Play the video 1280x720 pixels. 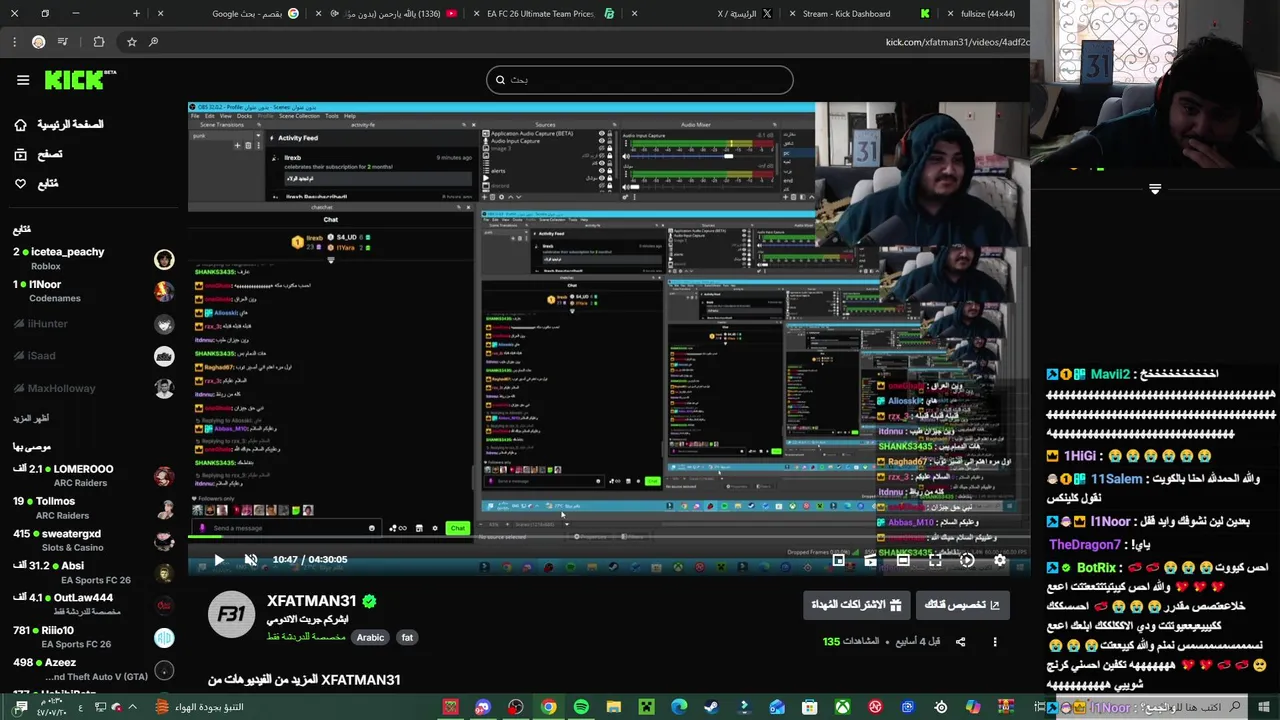(x=219, y=560)
